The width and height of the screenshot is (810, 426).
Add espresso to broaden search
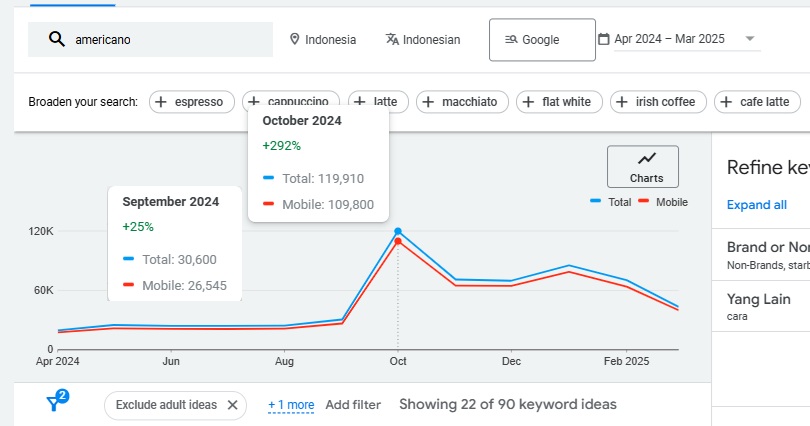(192, 102)
